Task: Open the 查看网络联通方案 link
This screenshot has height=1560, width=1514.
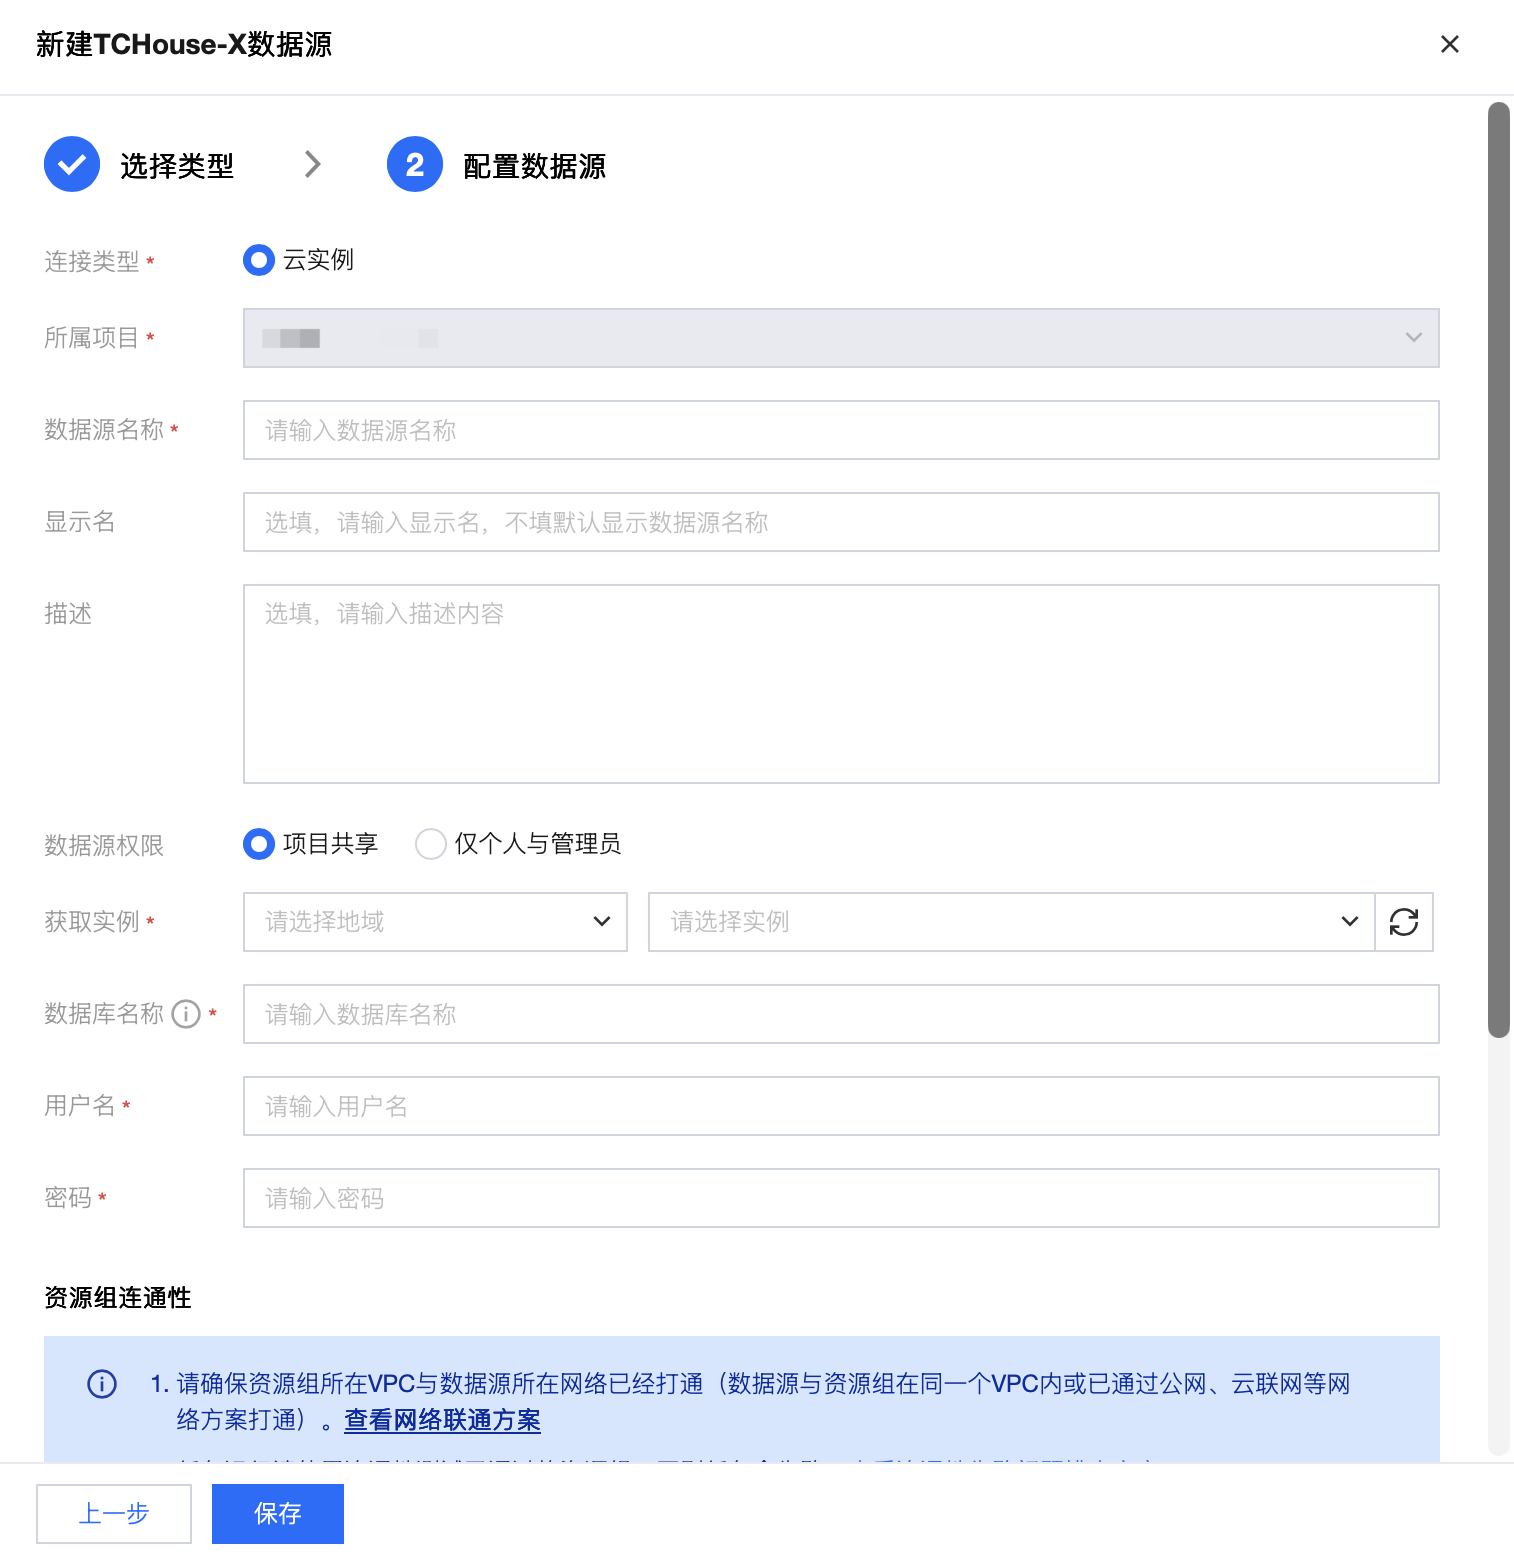Action: click(x=442, y=1420)
